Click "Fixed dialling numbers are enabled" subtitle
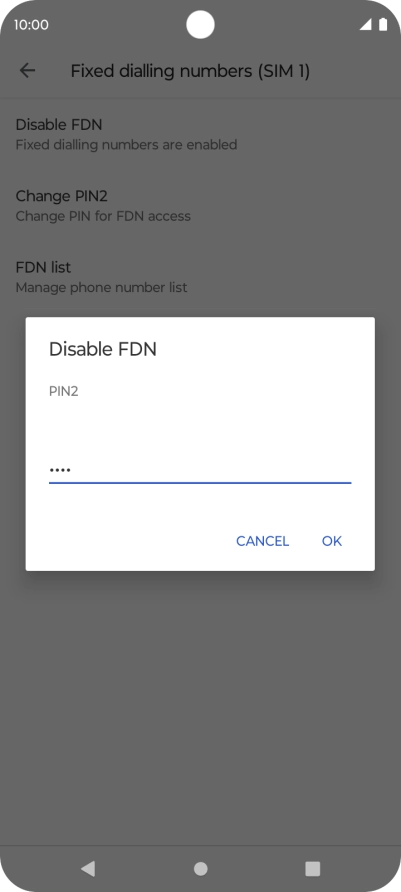The height and width of the screenshot is (892, 401). (126, 144)
